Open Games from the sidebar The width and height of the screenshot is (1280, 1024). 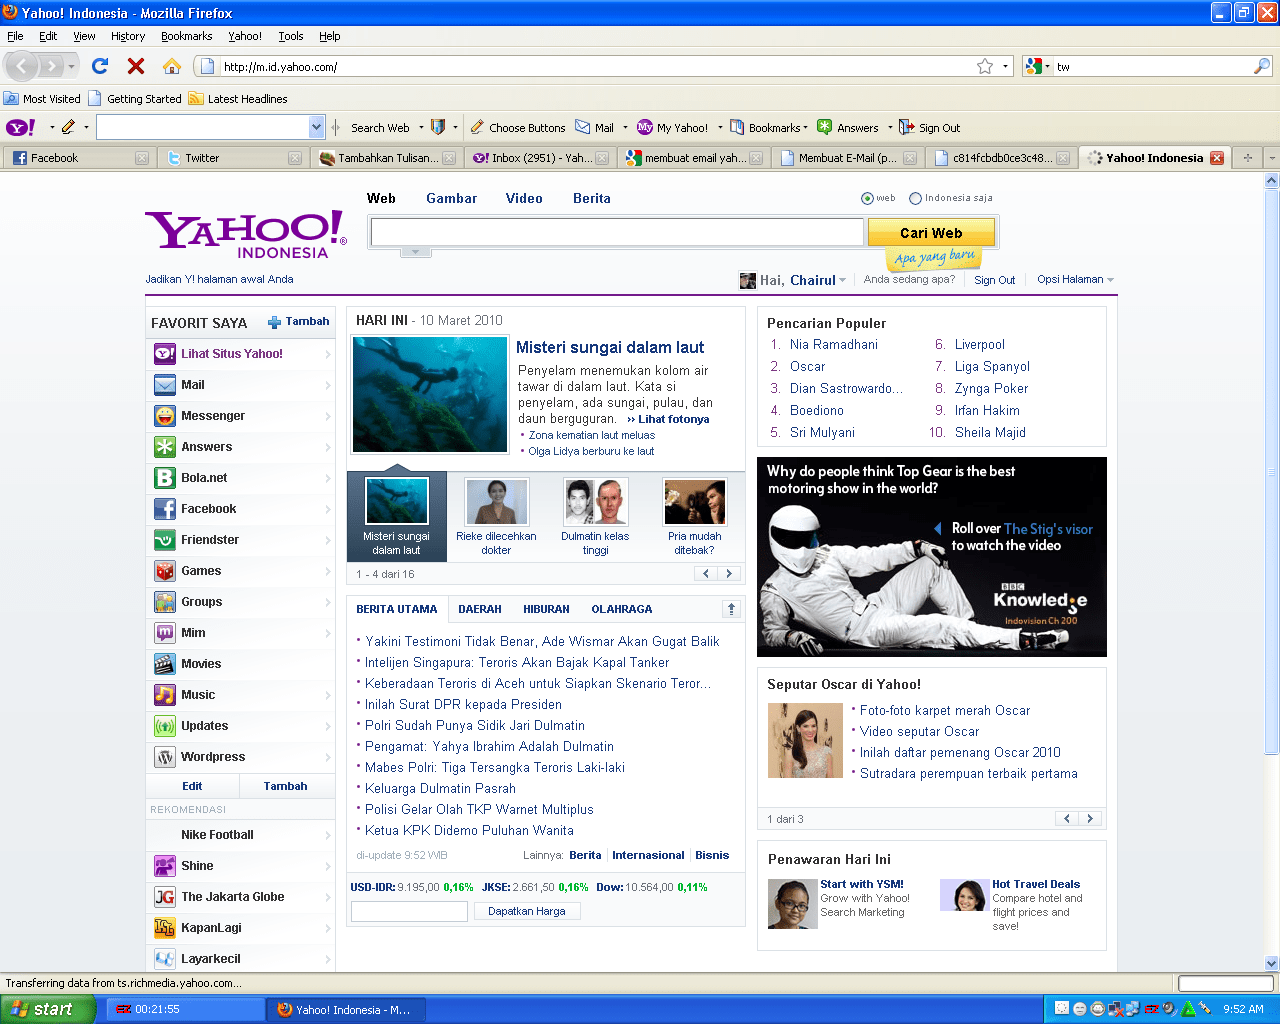pyautogui.click(x=240, y=571)
